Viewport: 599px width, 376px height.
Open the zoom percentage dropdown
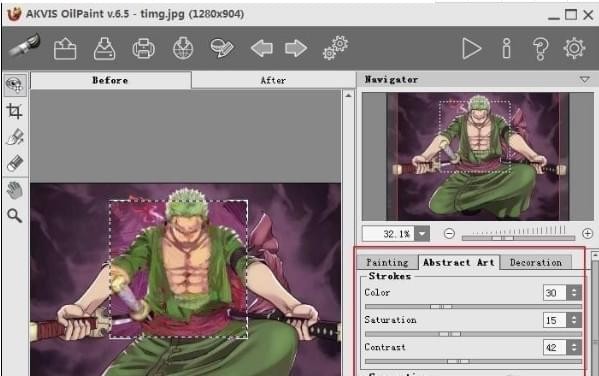pos(422,233)
